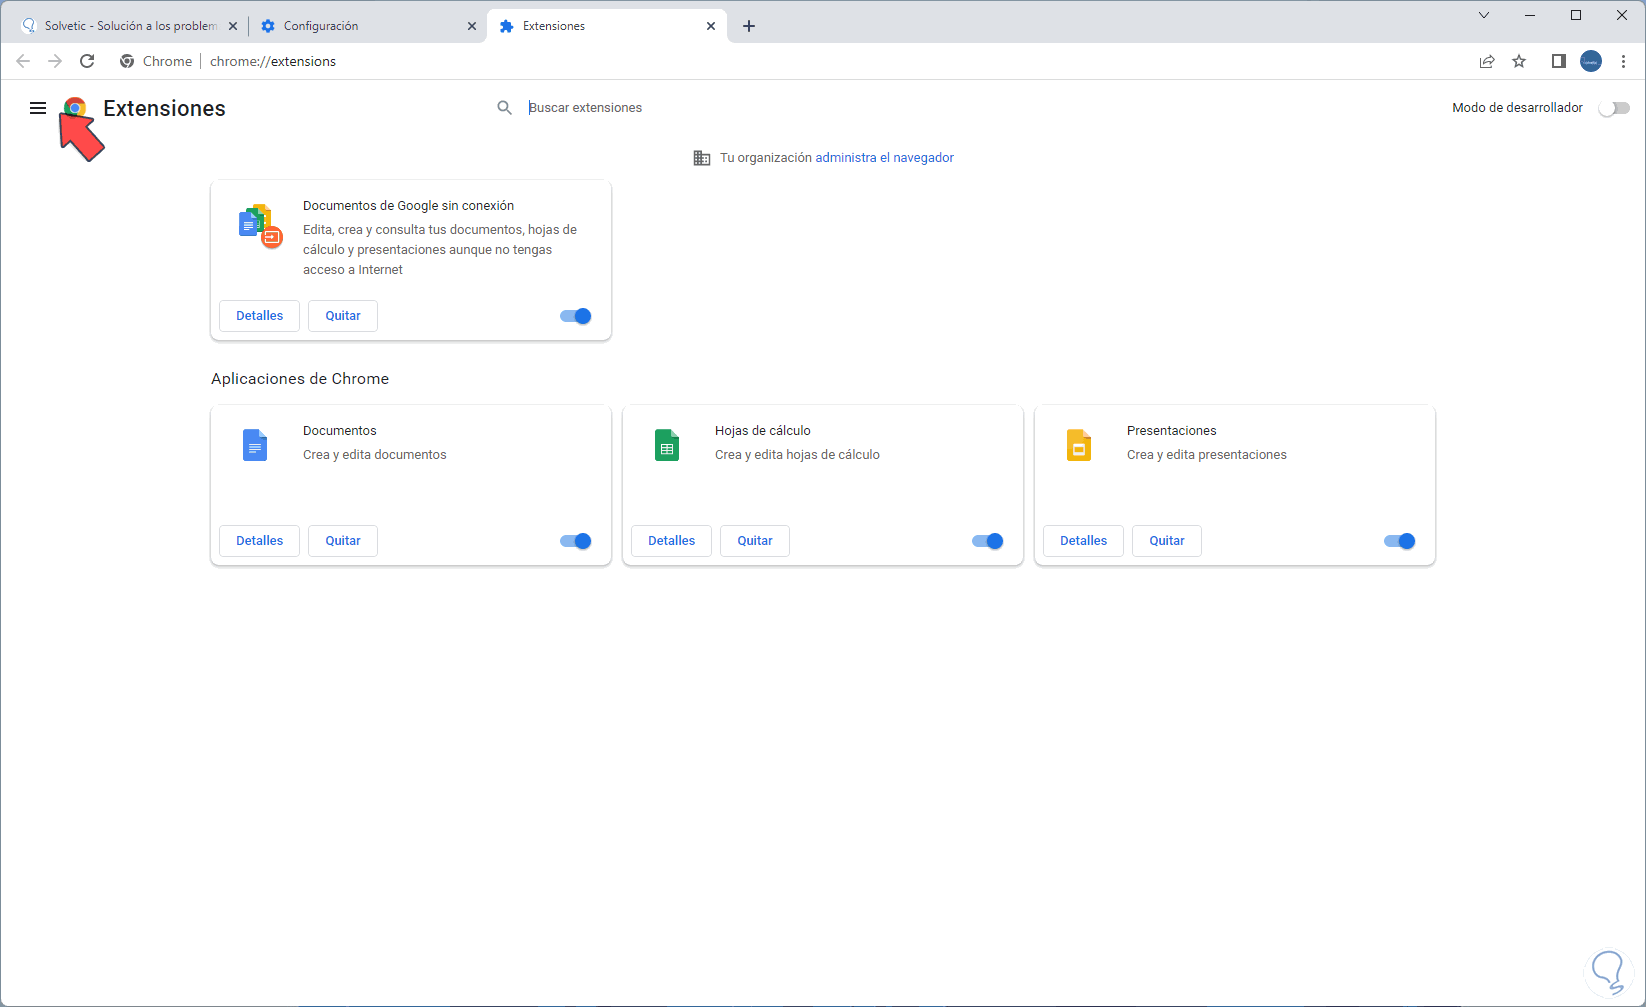
Task: Select the Extensiones tab
Action: [x=606, y=26]
